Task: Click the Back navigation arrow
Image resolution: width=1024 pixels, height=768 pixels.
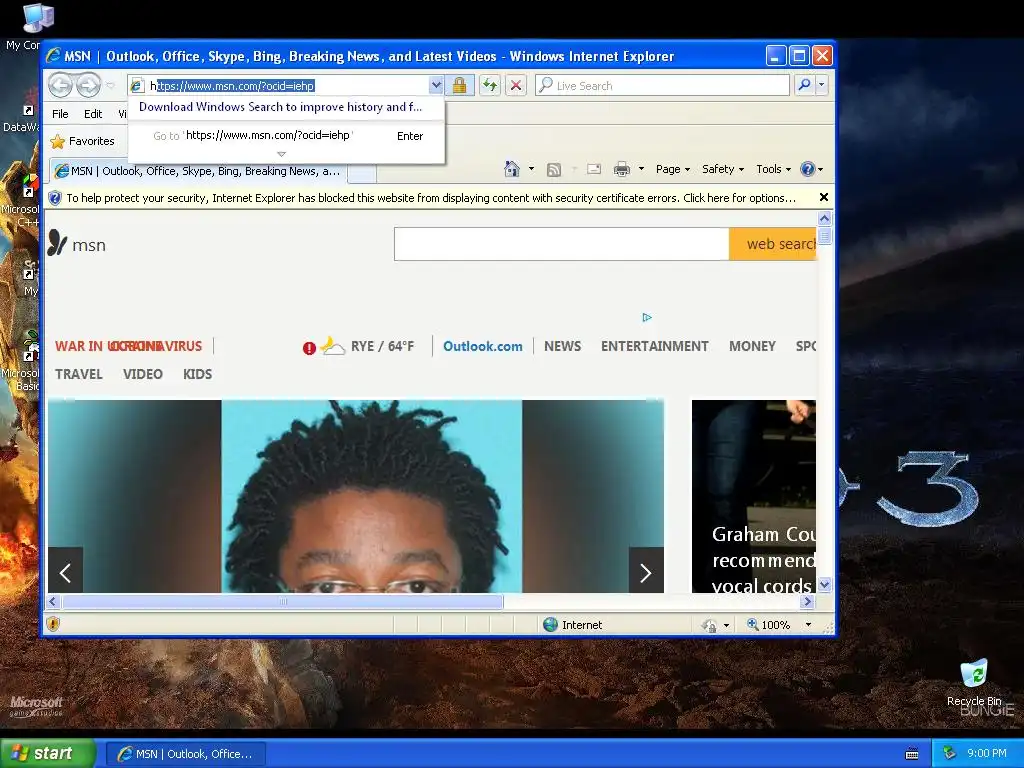Action: (x=60, y=85)
